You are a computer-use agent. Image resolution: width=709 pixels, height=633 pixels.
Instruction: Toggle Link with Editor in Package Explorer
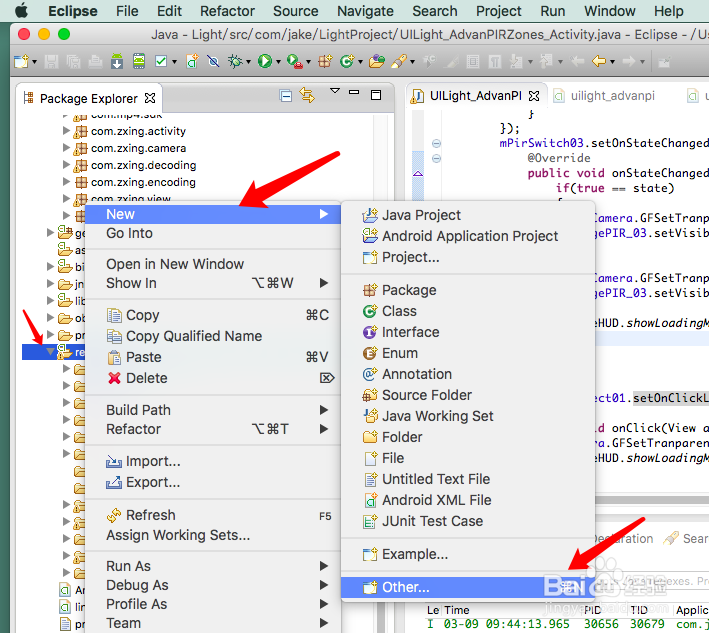[307, 95]
